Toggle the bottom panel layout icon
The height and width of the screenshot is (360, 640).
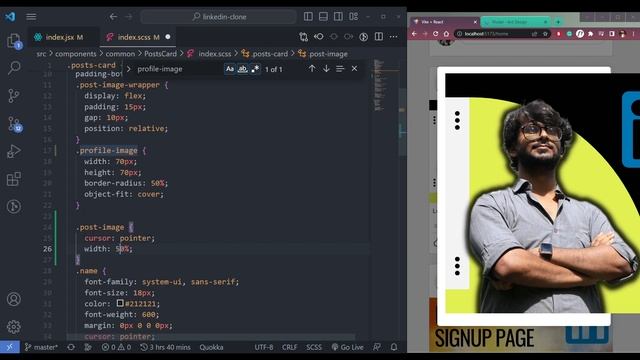323,16
